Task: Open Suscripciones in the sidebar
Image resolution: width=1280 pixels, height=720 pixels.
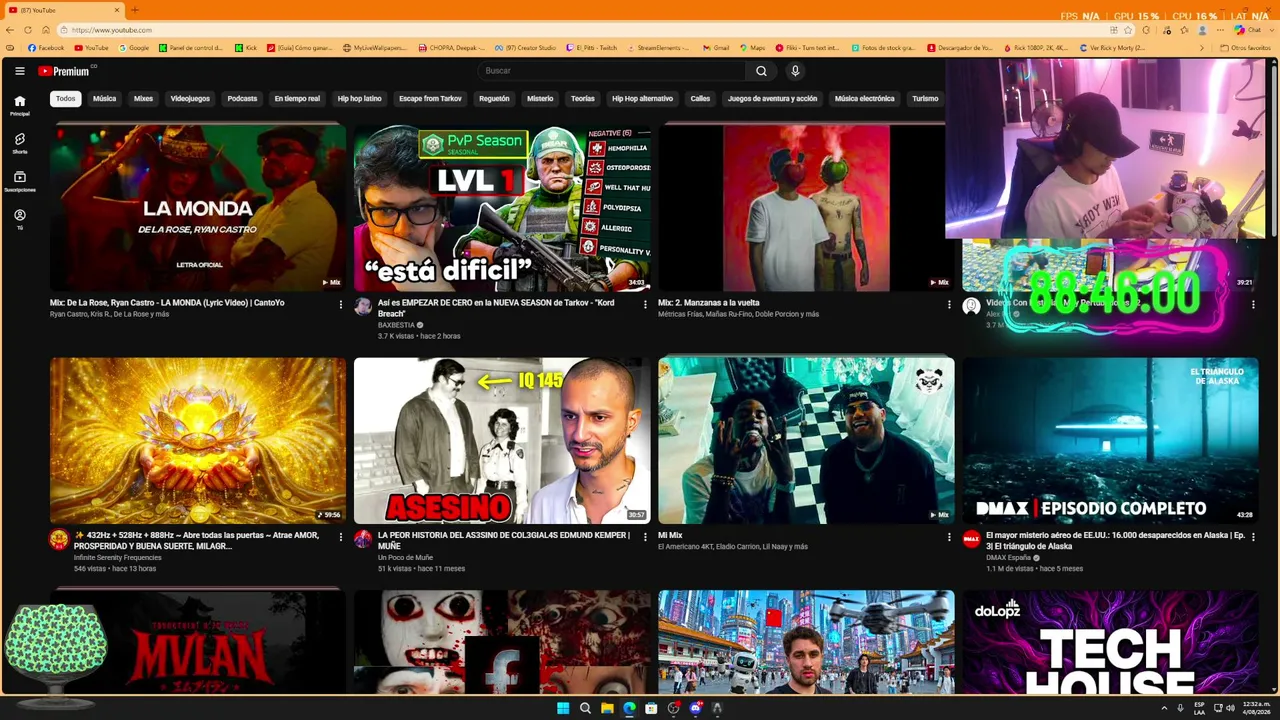Action: [19, 181]
